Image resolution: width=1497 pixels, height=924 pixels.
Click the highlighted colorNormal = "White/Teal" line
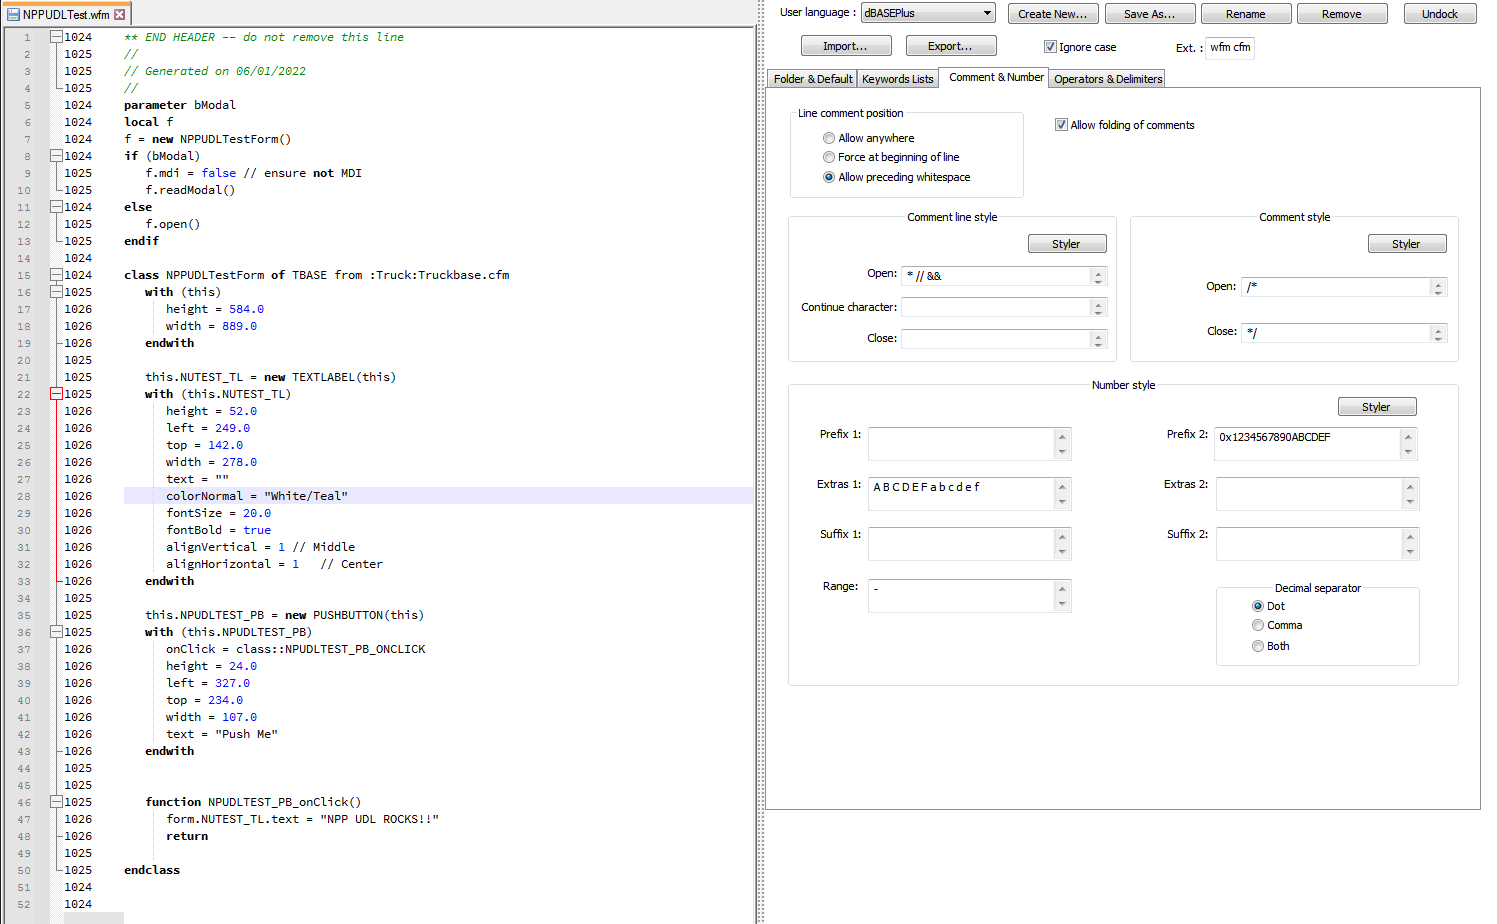coord(439,496)
